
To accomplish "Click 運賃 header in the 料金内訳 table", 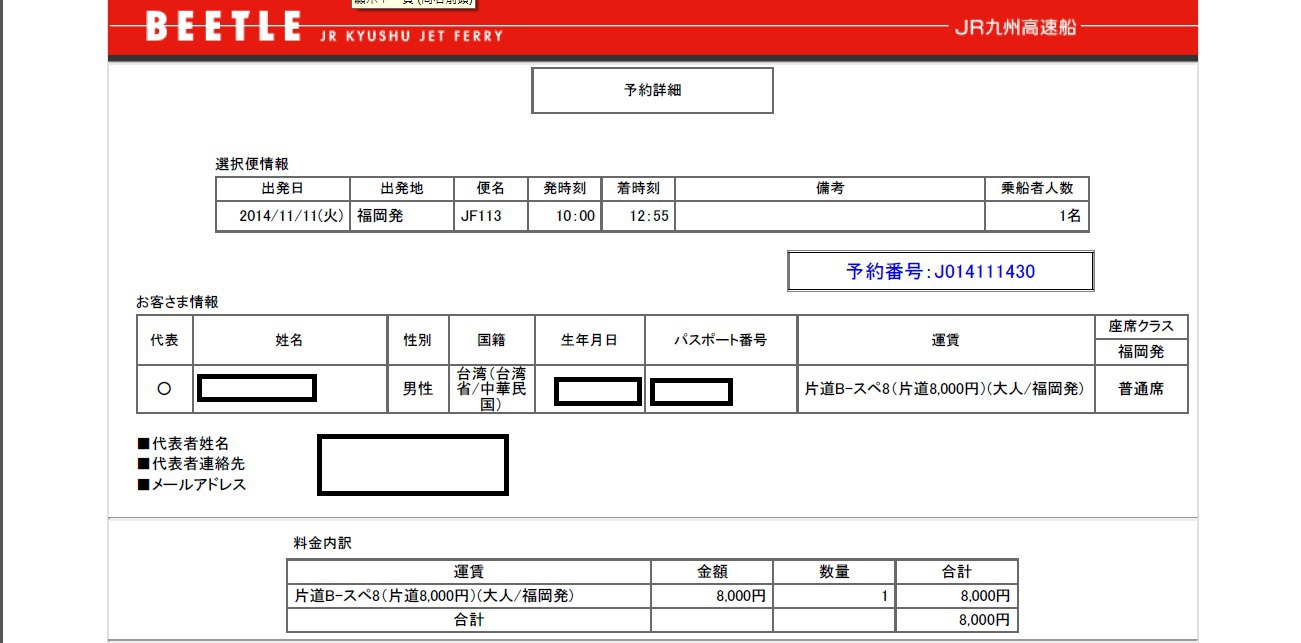I will pyautogui.click(x=468, y=572).
